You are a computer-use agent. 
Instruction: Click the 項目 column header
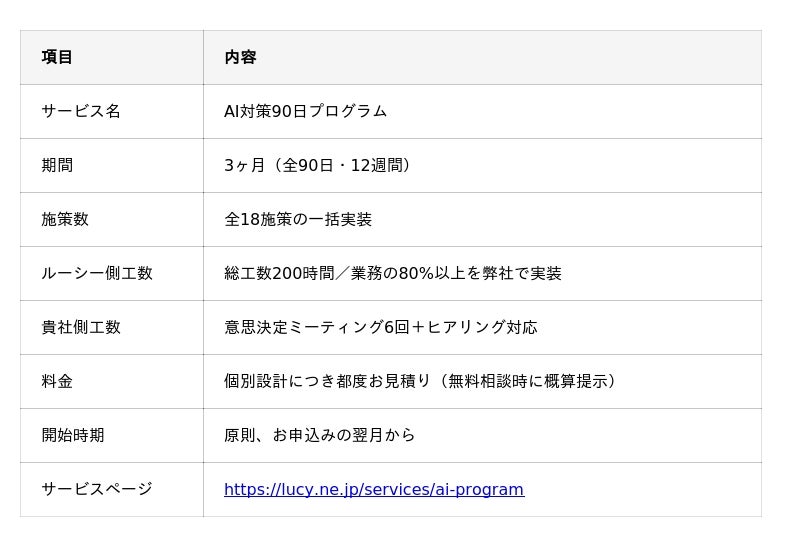pos(57,57)
